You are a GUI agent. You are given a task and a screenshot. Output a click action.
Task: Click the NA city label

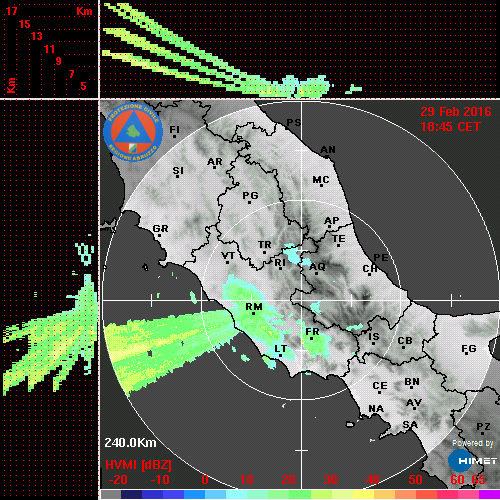point(376,409)
